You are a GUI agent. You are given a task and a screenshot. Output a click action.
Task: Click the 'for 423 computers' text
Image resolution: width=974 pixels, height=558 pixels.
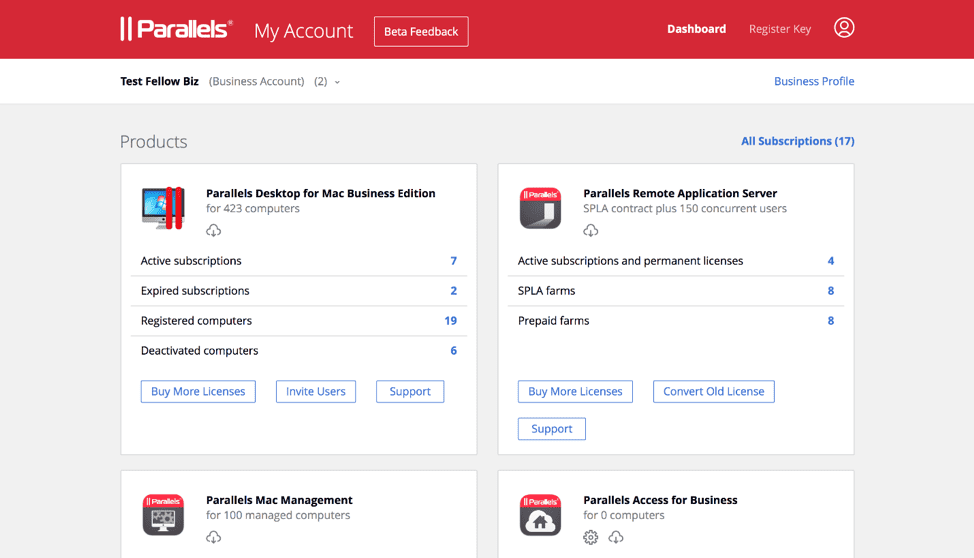coord(253,209)
